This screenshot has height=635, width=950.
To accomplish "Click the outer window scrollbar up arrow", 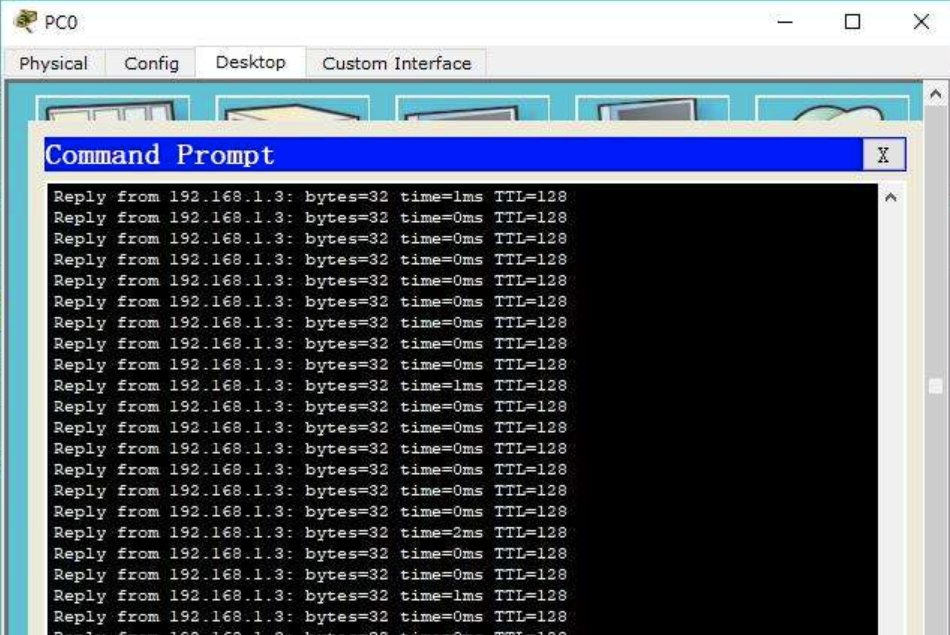I will point(936,94).
